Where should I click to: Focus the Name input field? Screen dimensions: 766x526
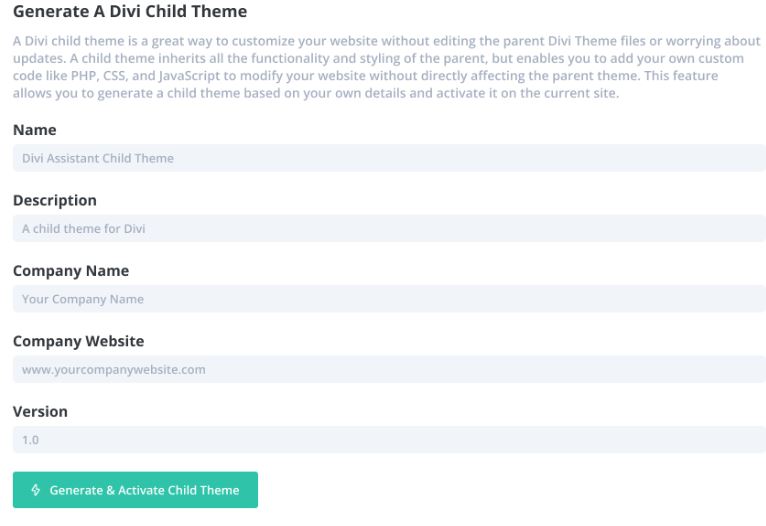[x=389, y=158]
